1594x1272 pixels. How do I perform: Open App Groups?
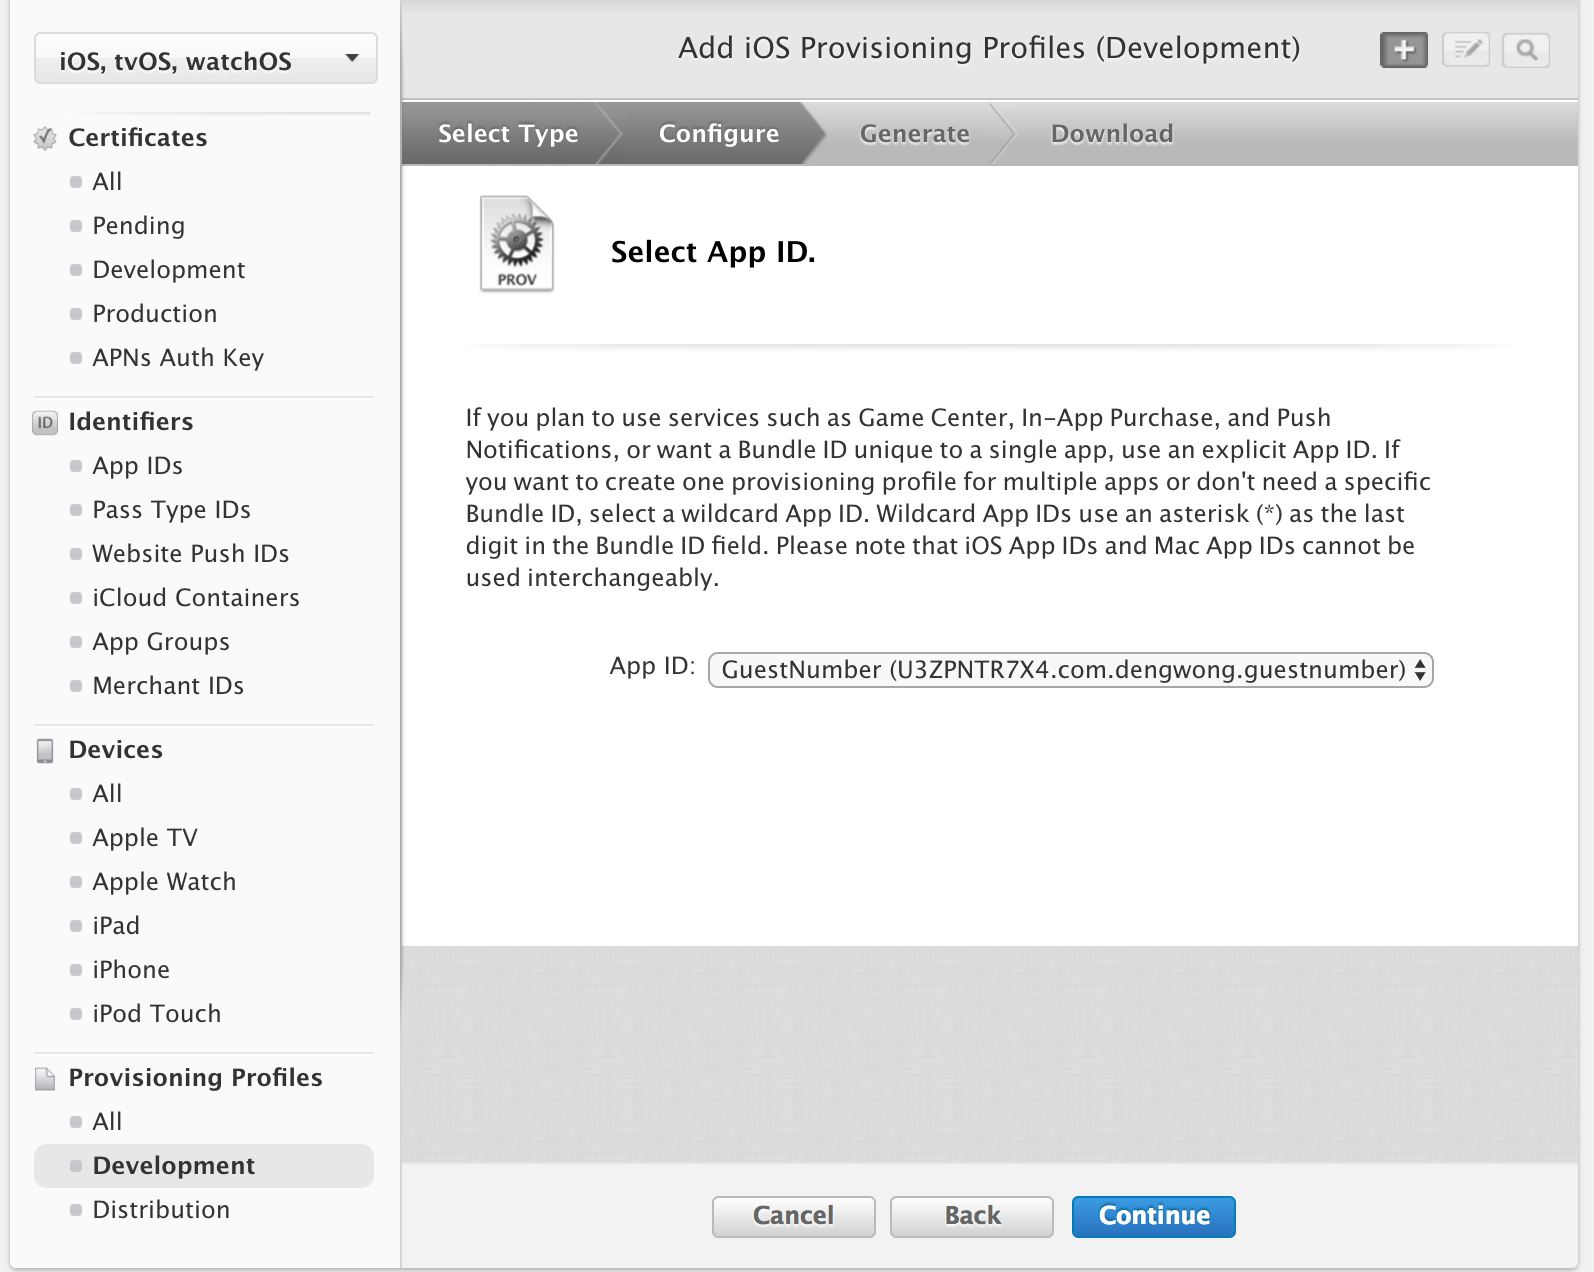pyautogui.click(x=161, y=642)
